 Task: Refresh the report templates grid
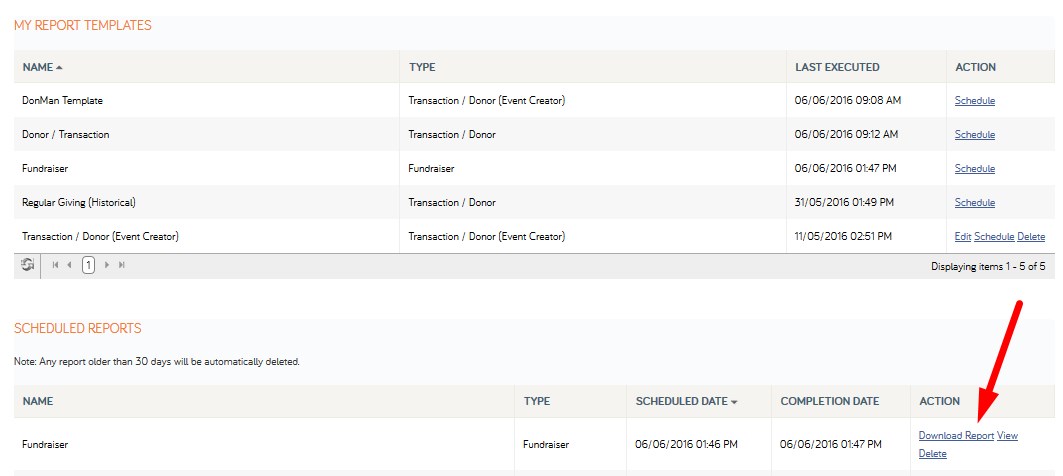[x=28, y=265]
